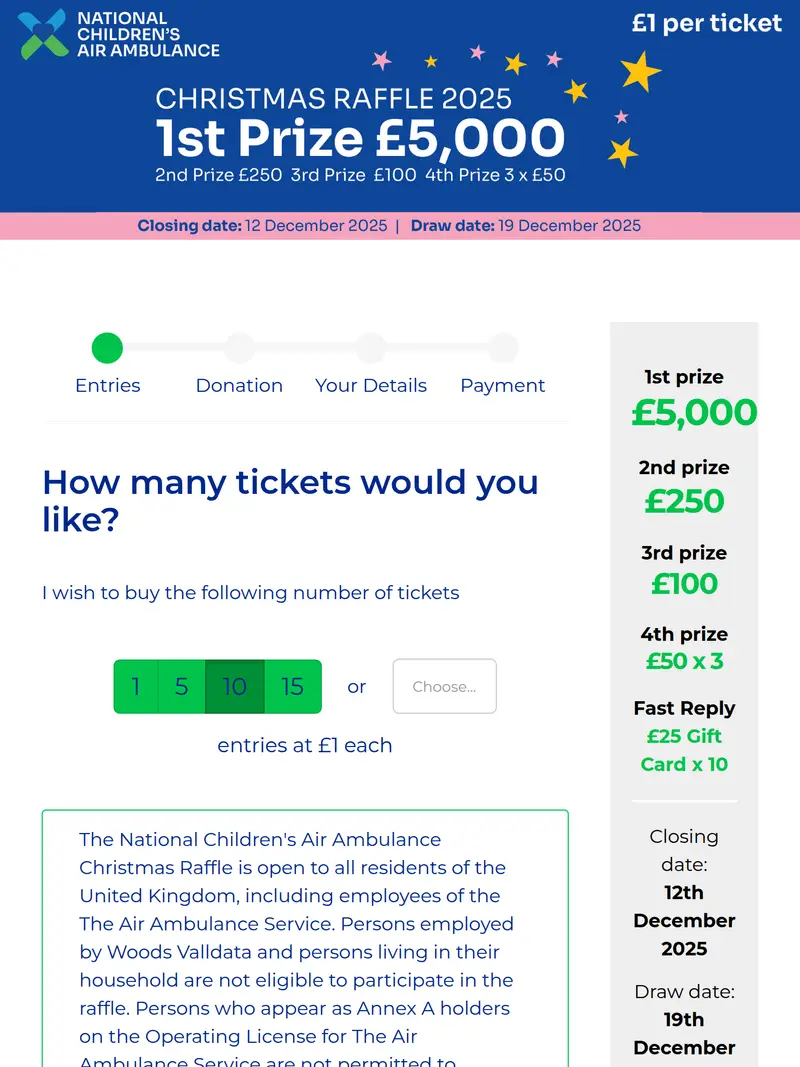
Task: Go to the Payment step
Action: (503, 348)
